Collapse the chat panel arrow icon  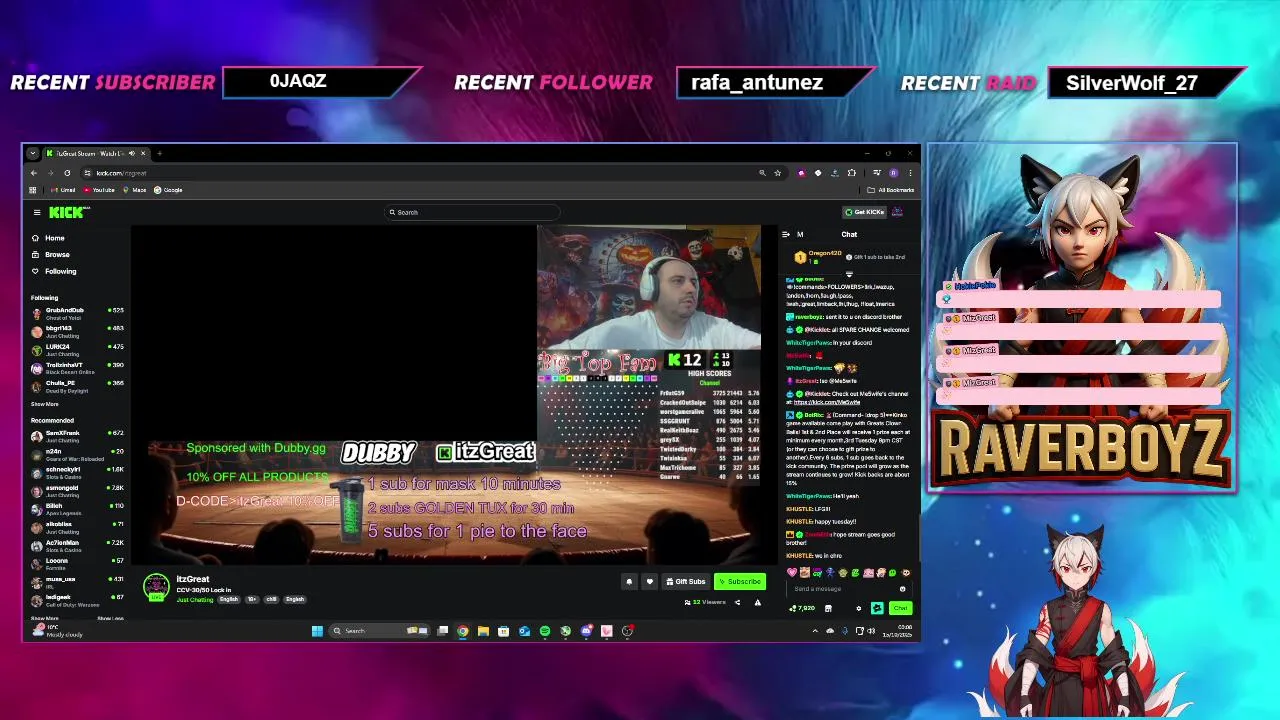(x=786, y=235)
